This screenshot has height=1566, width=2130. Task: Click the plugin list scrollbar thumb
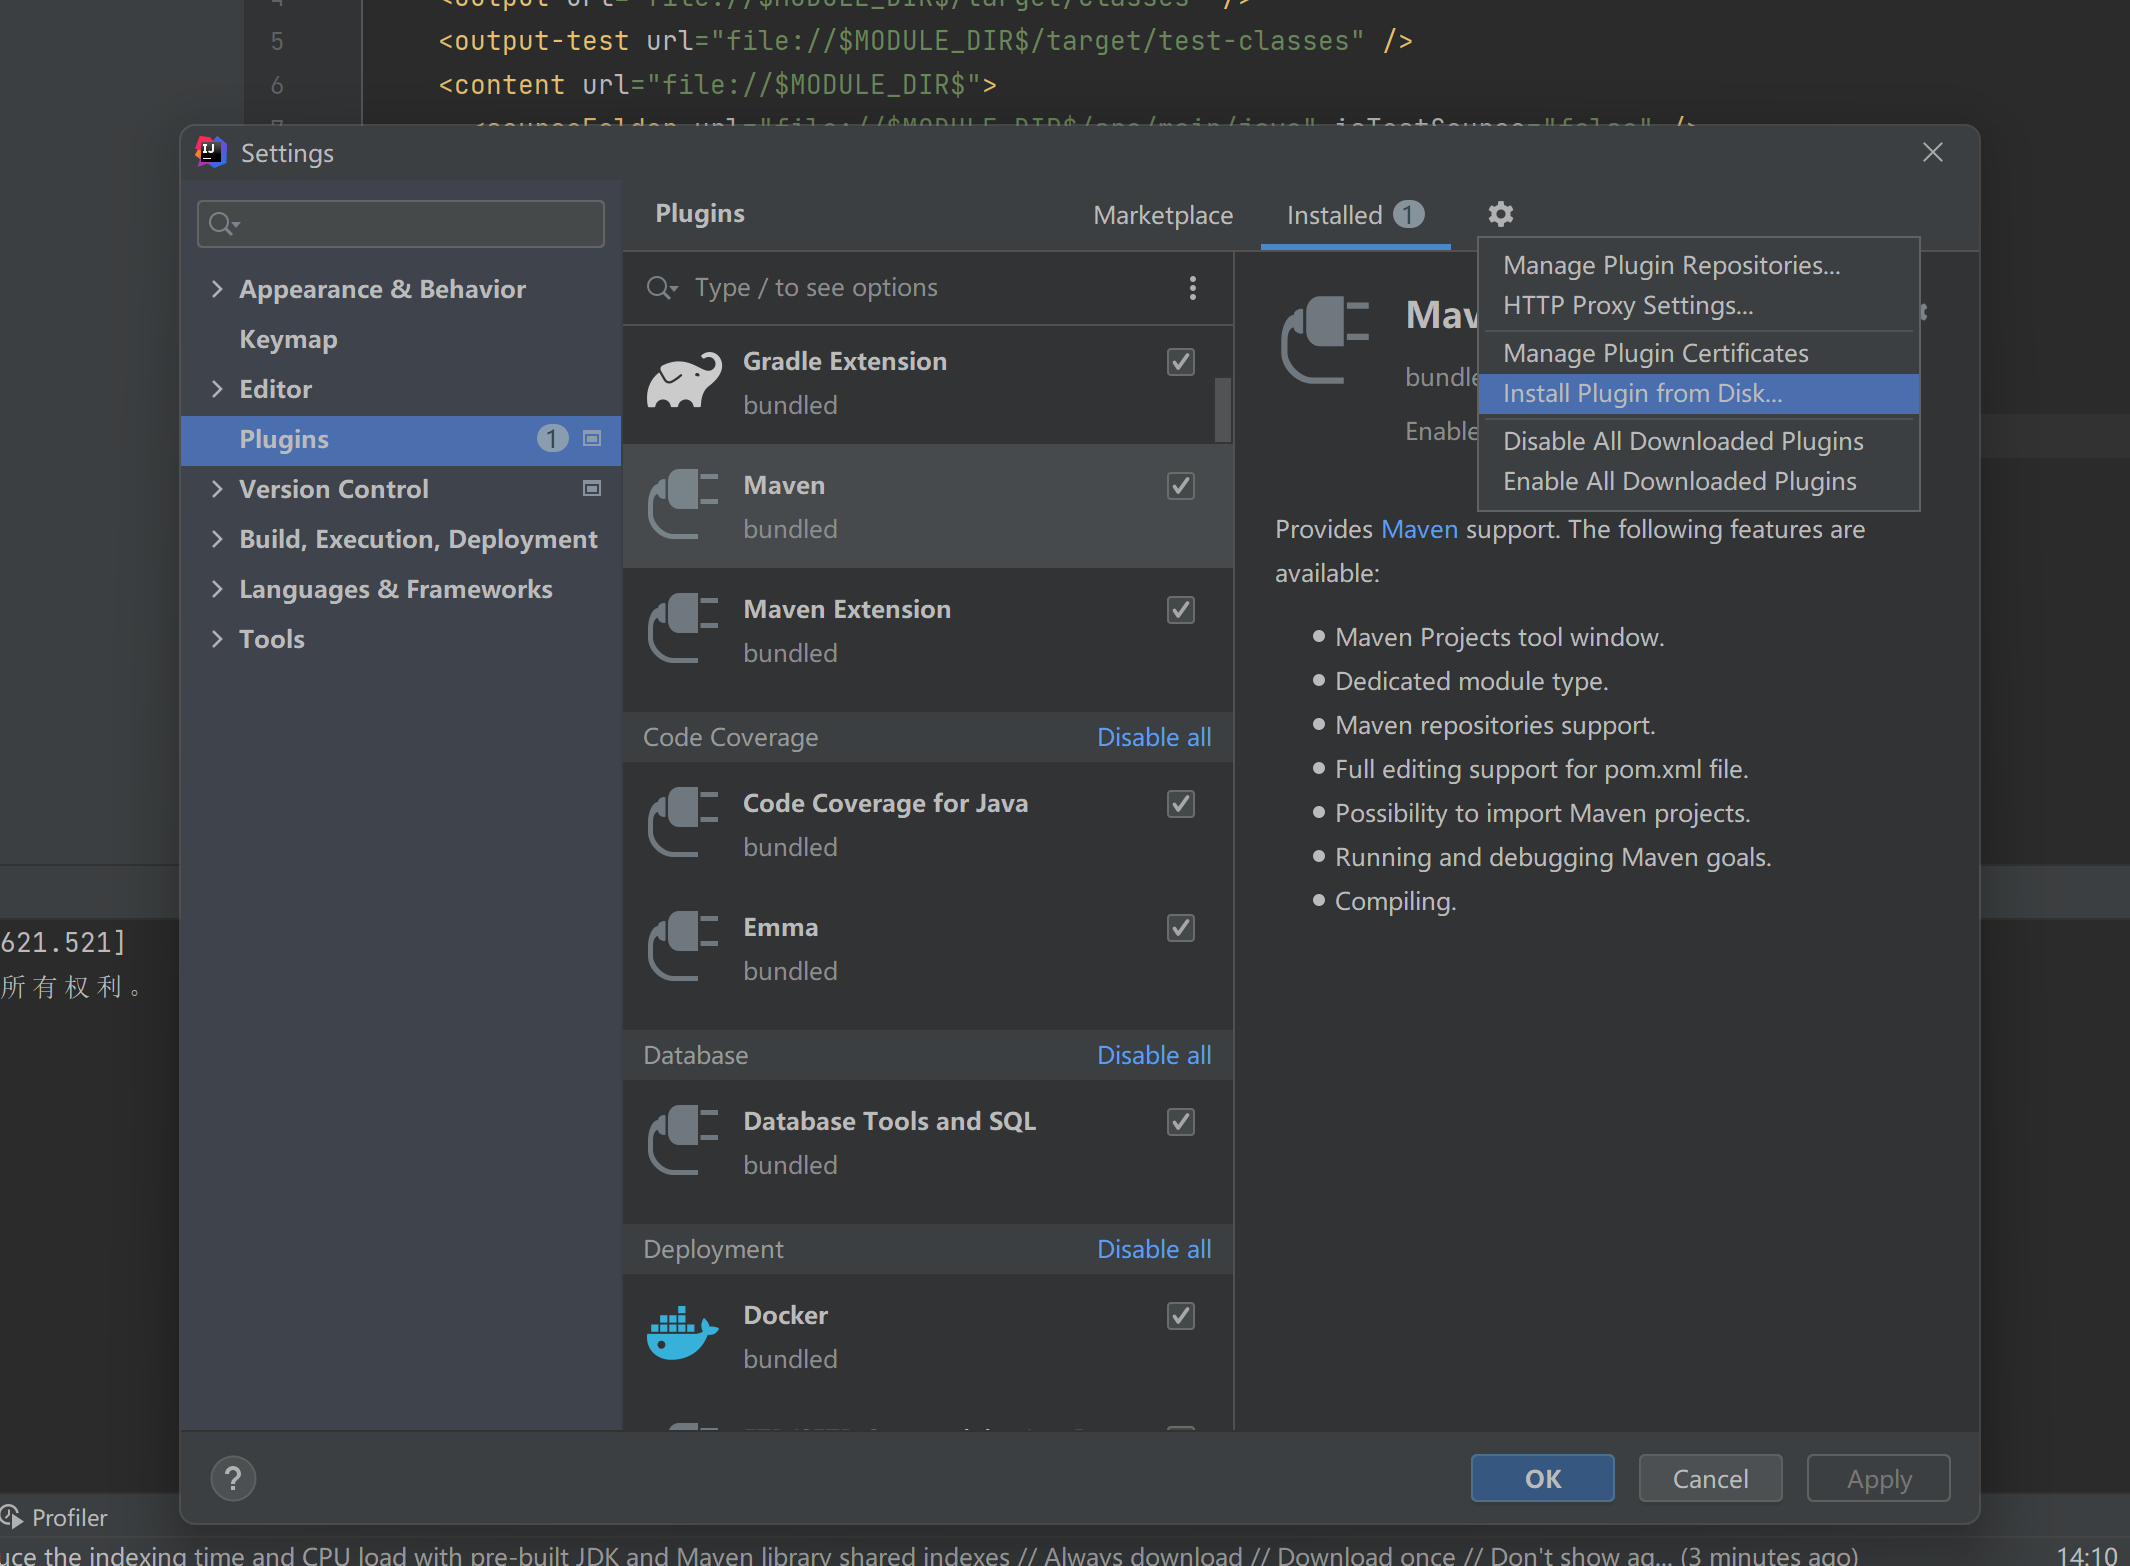(x=1223, y=409)
